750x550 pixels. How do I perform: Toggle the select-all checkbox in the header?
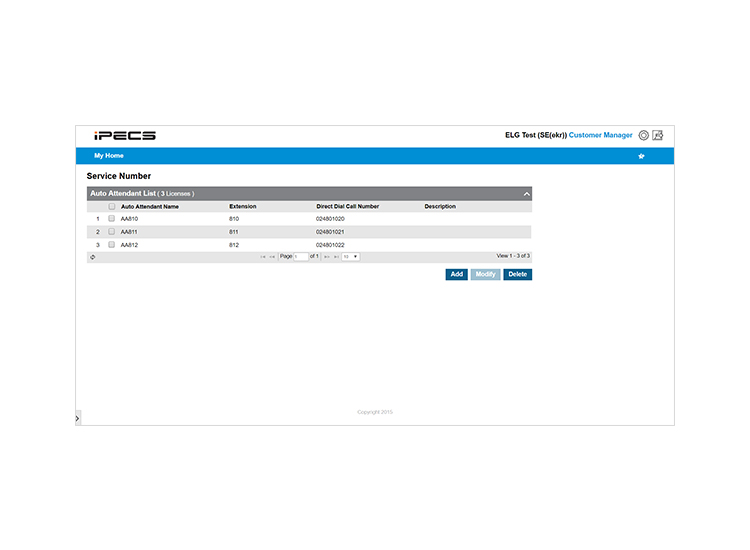(111, 207)
